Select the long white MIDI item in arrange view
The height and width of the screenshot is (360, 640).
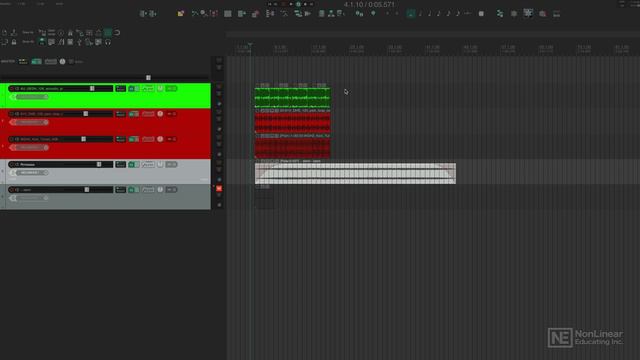coord(356,173)
